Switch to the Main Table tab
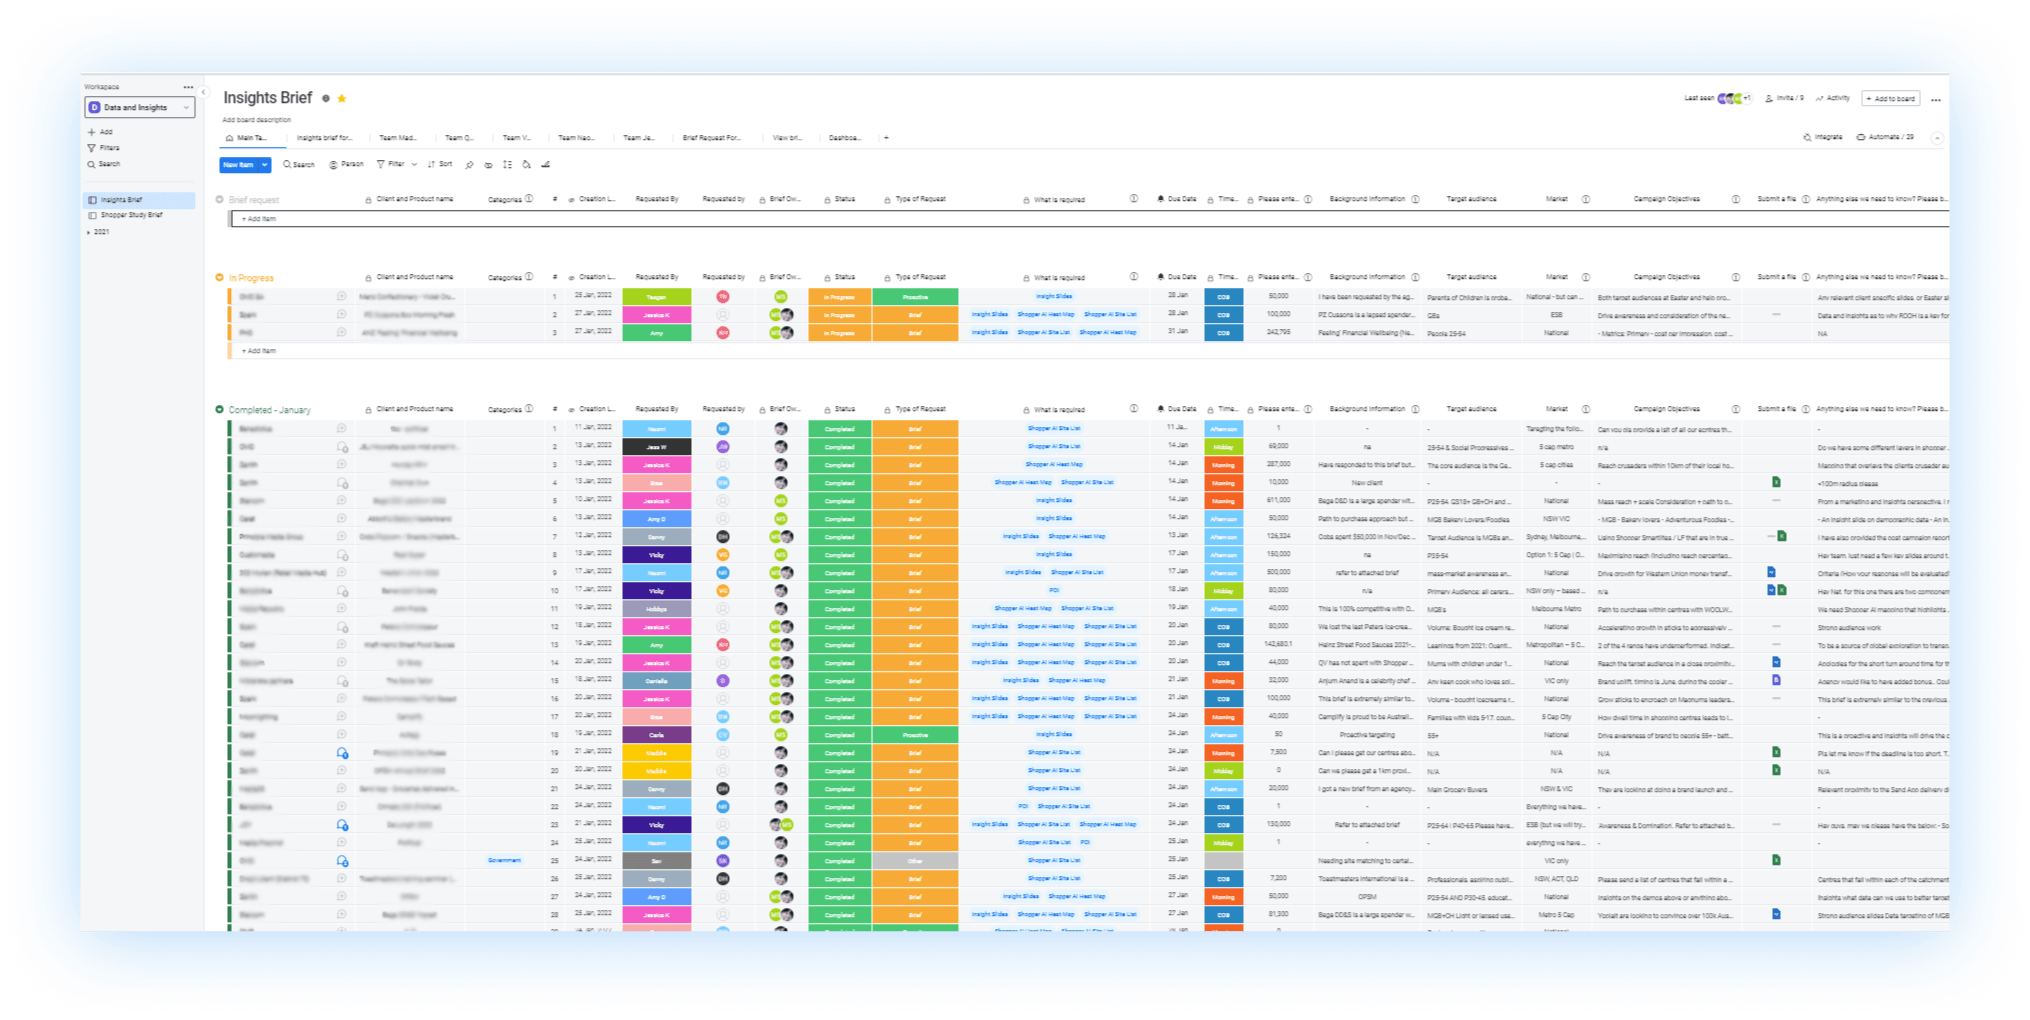Viewport: 2030px width, 1020px height. pos(248,138)
